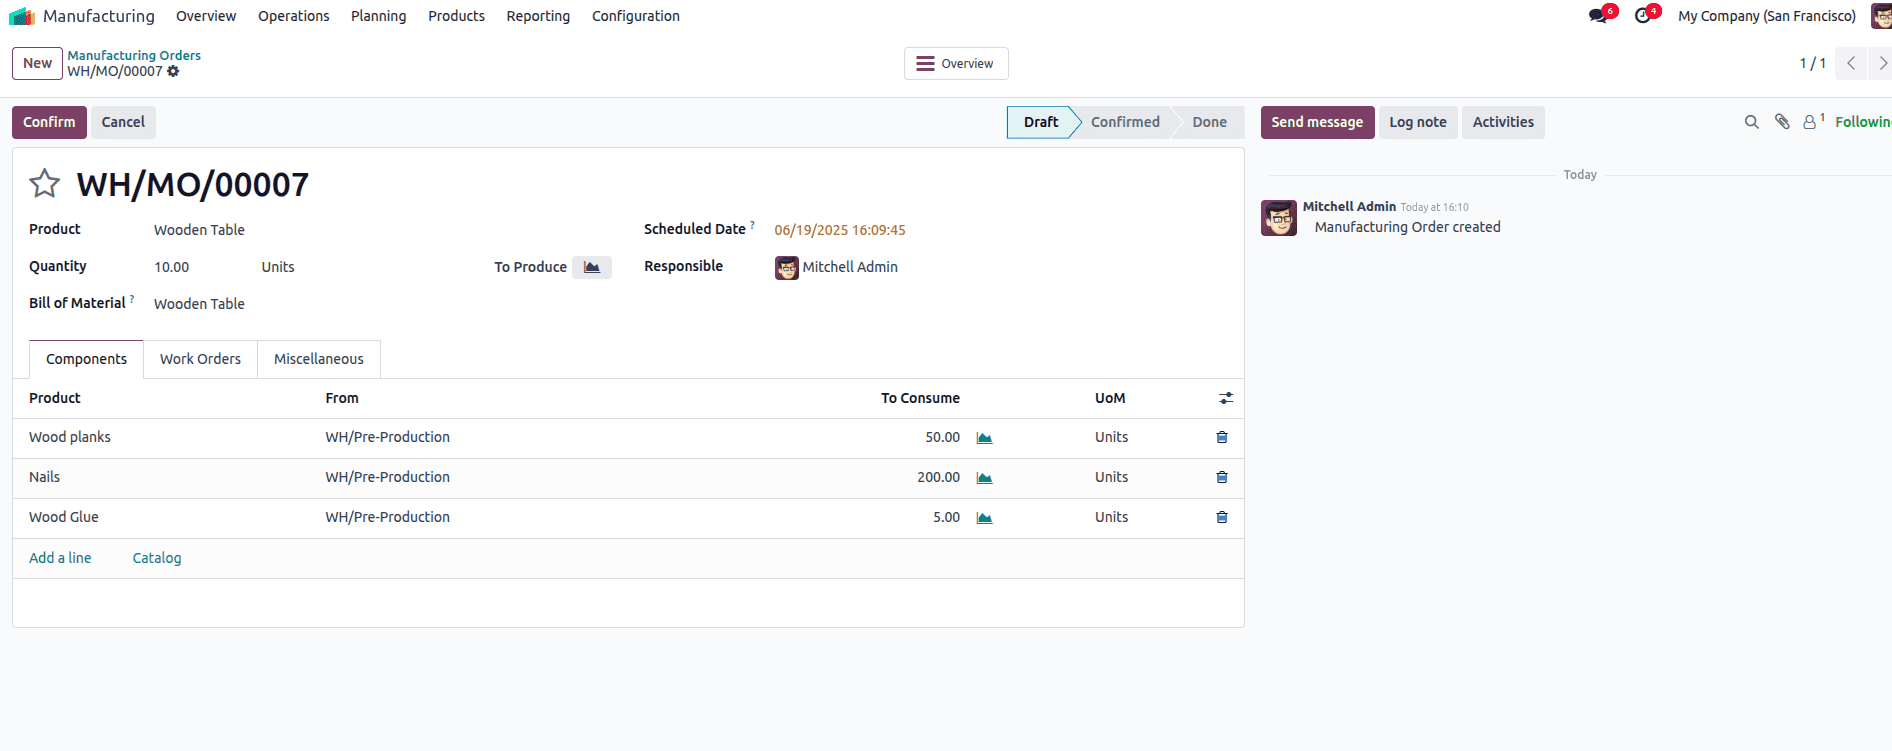Edit To Consume quantity 50.00
This screenshot has width=1892, height=751.
[942, 437]
